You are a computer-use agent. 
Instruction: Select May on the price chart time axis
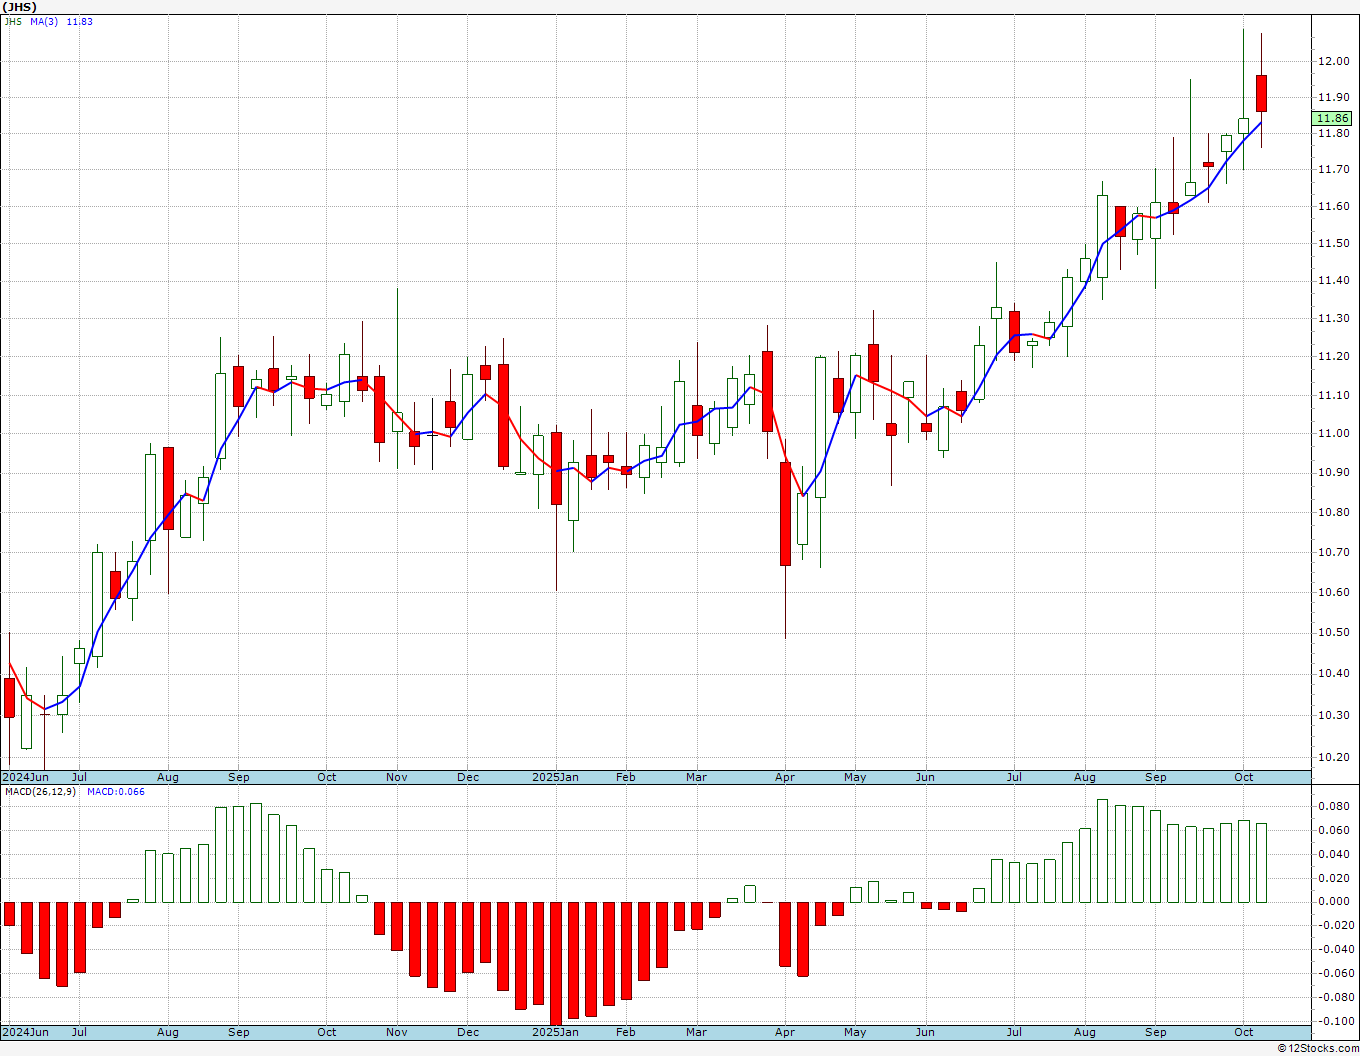point(855,777)
